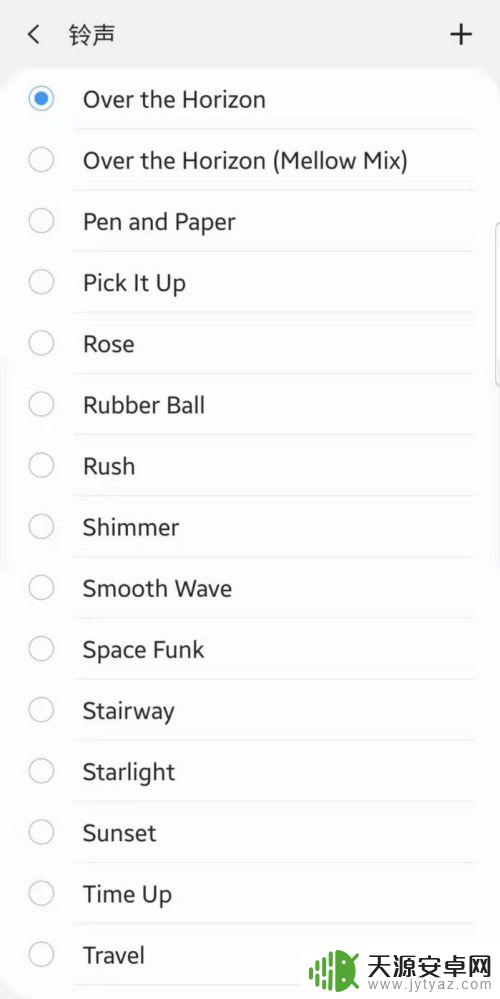
Task: Pick the Space Funk ringtone
Action: point(250,649)
